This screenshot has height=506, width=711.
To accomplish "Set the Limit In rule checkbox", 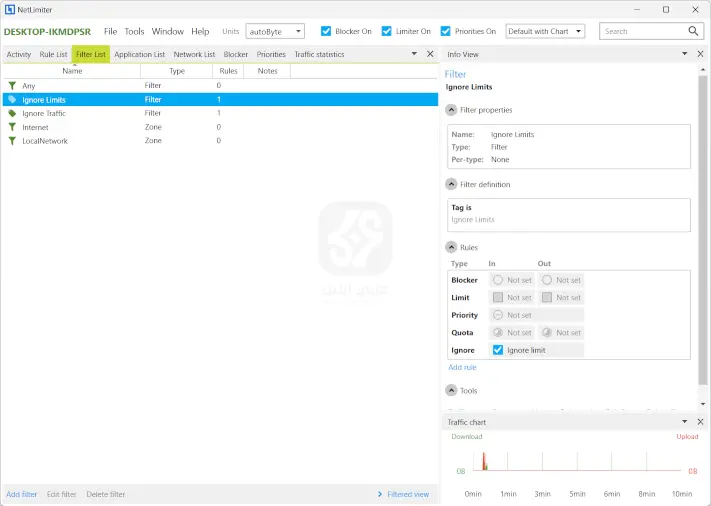I will [x=498, y=297].
